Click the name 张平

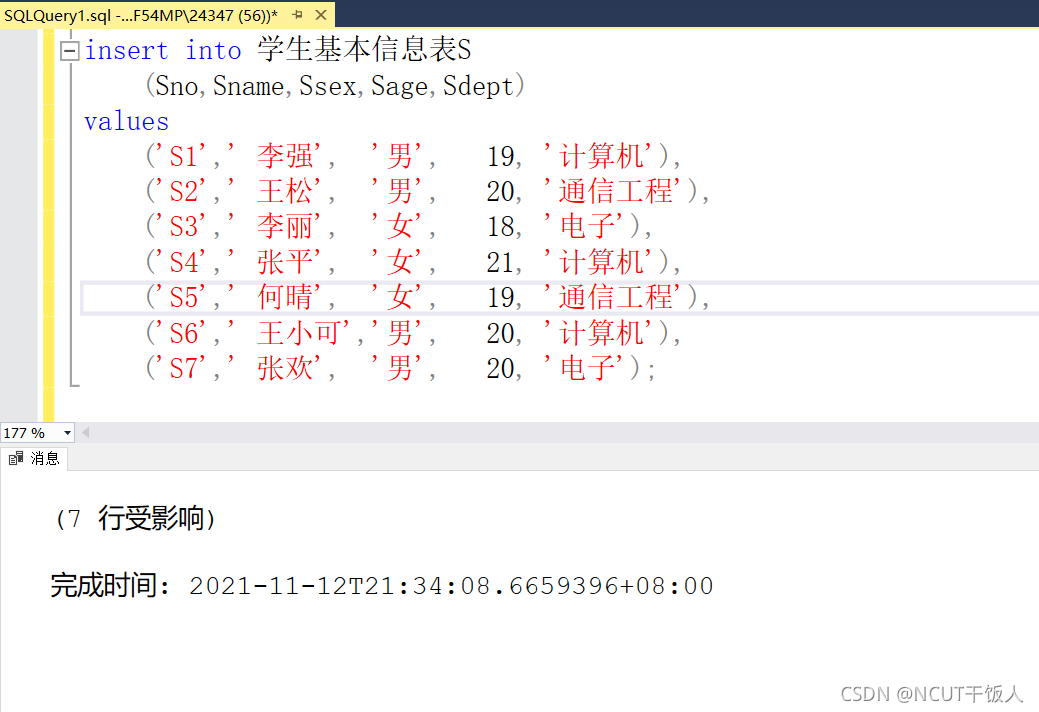click(x=285, y=262)
